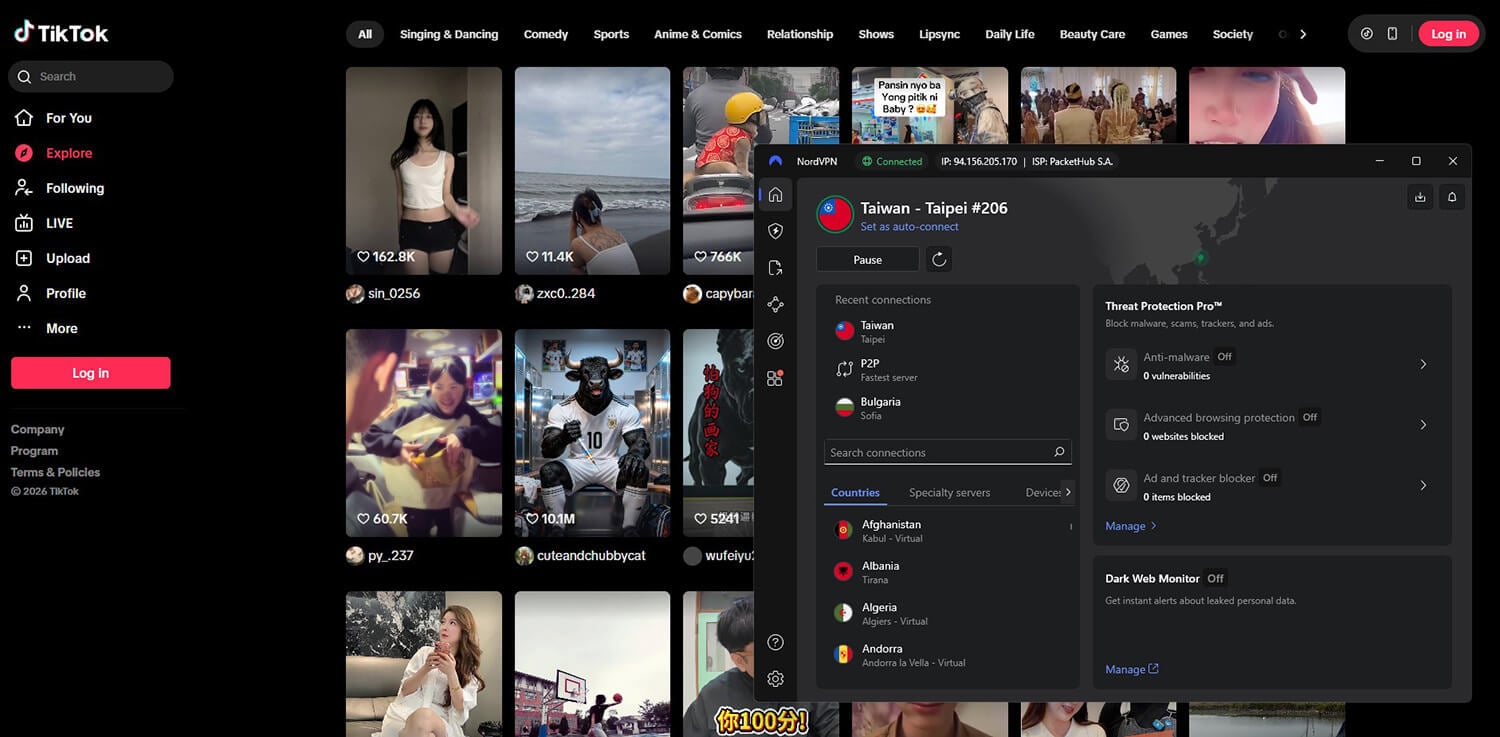Open the NordVPN Home panel
The image size is (1500, 737).
[775, 195]
